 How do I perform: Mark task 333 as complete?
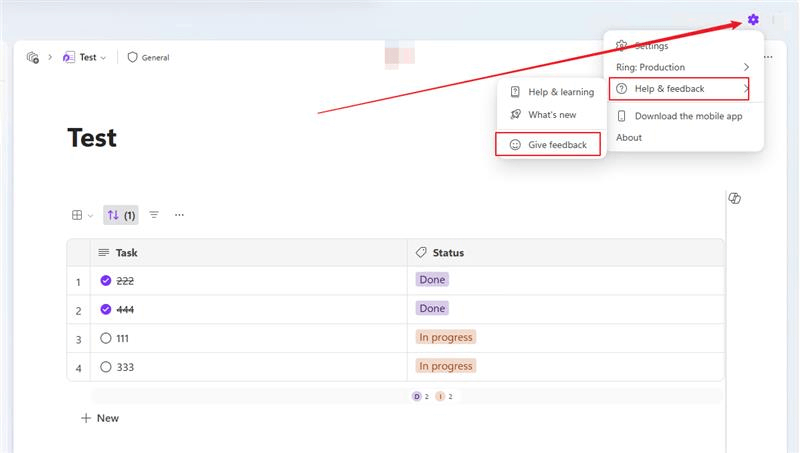106,367
